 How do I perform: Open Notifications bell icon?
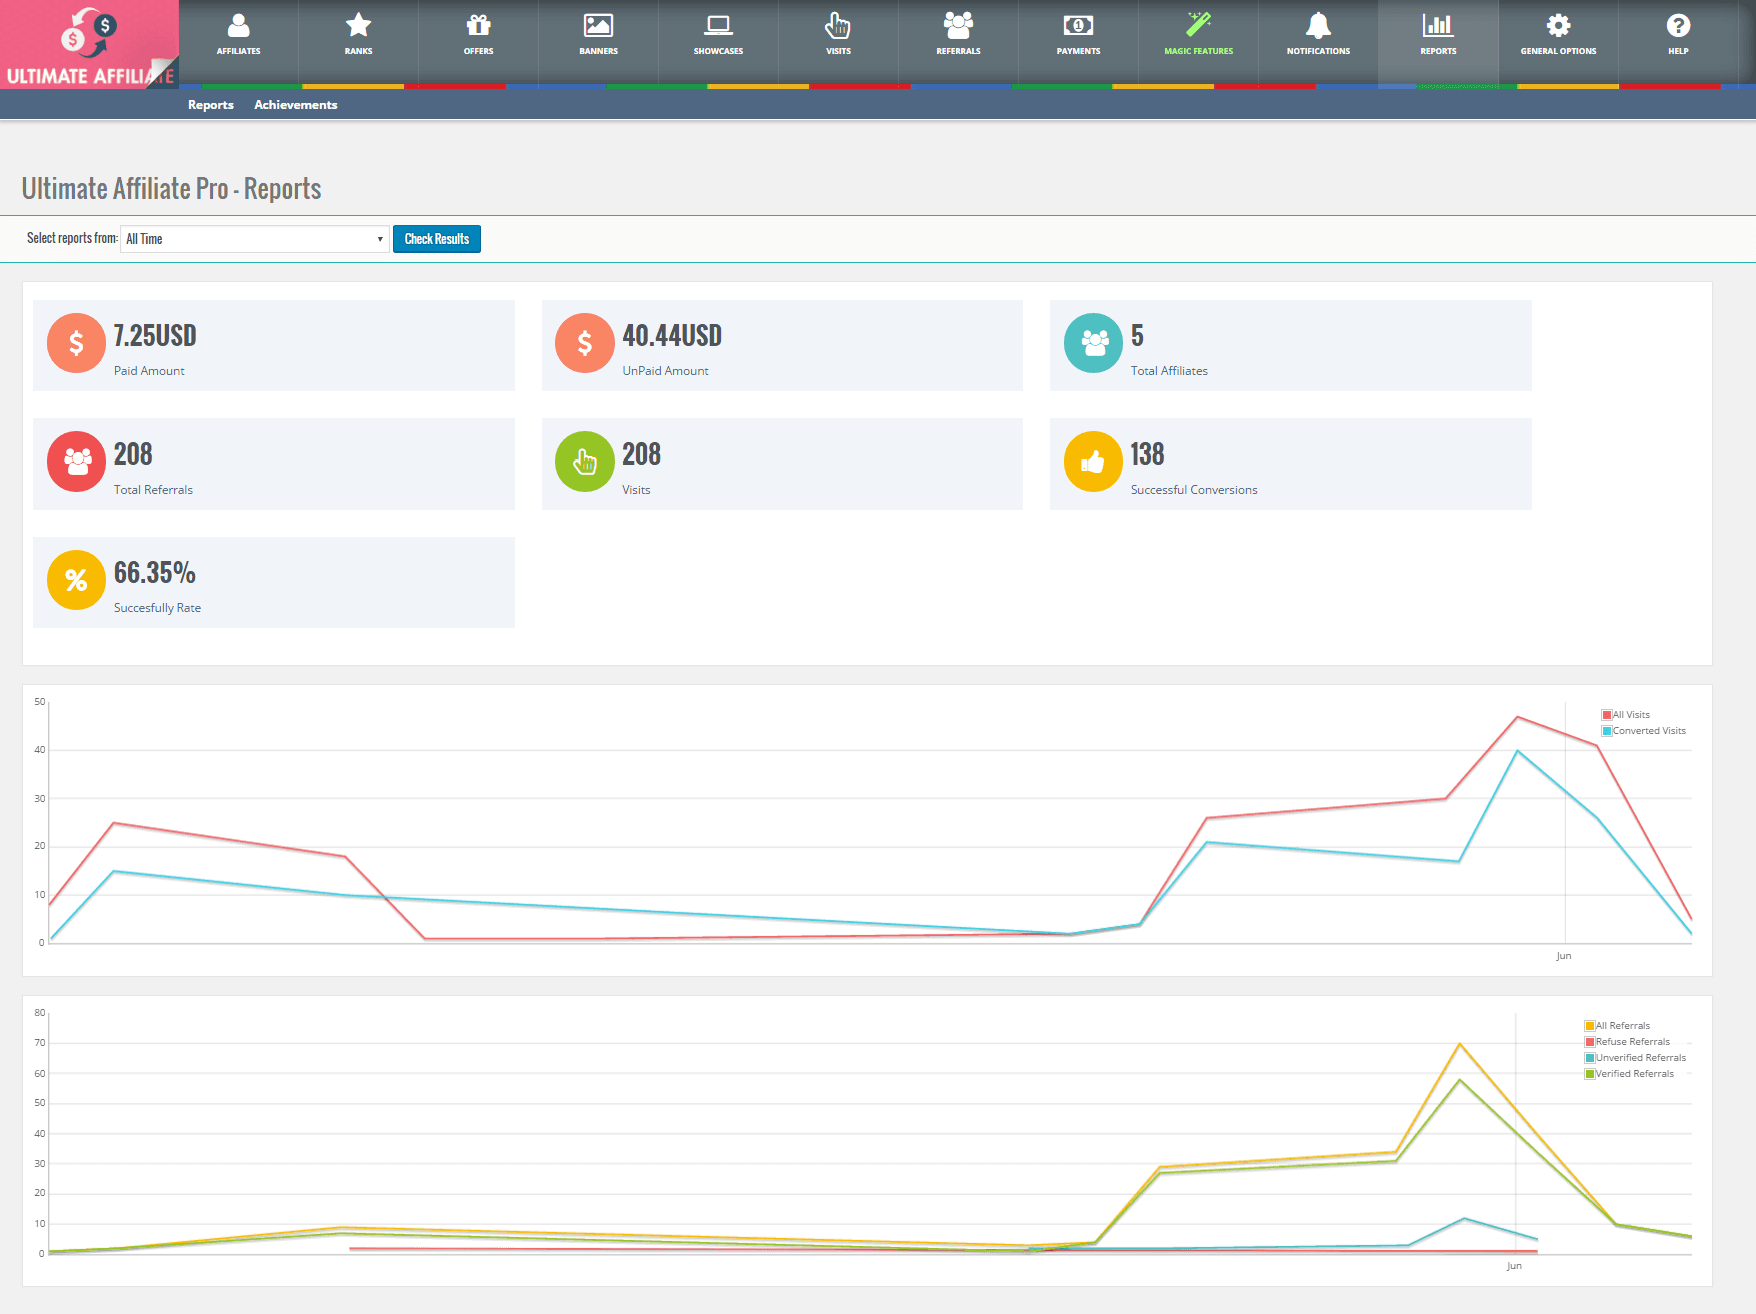[1318, 26]
